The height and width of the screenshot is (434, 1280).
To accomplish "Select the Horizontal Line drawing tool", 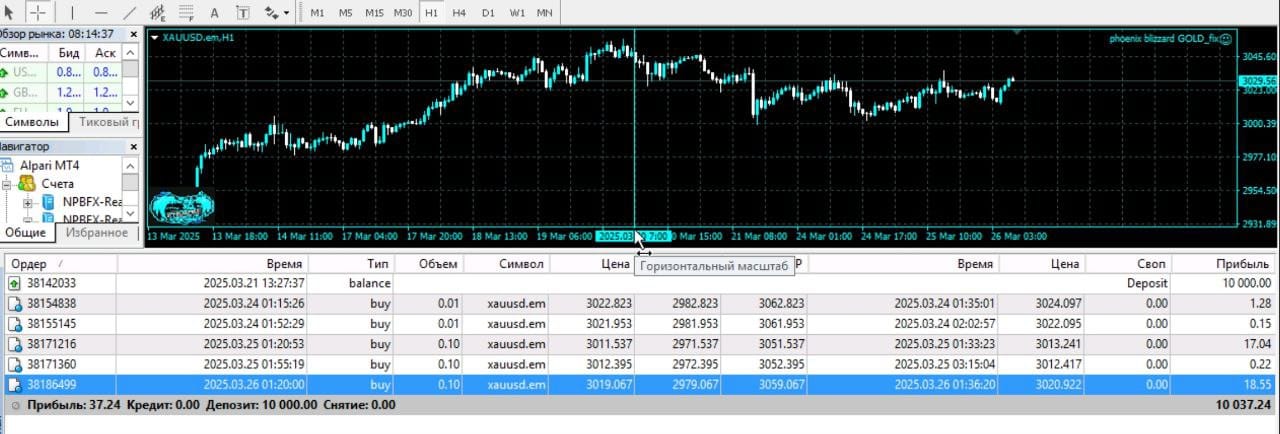I will (x=101, y=12).
